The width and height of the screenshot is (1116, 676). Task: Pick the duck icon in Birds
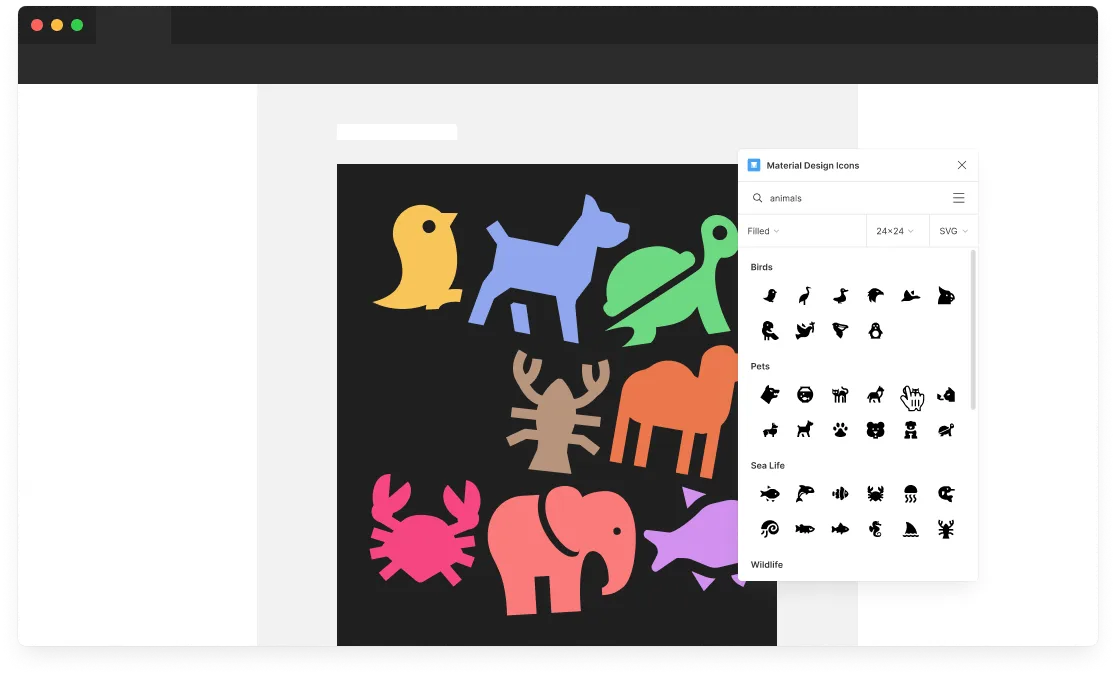(840, 296)
